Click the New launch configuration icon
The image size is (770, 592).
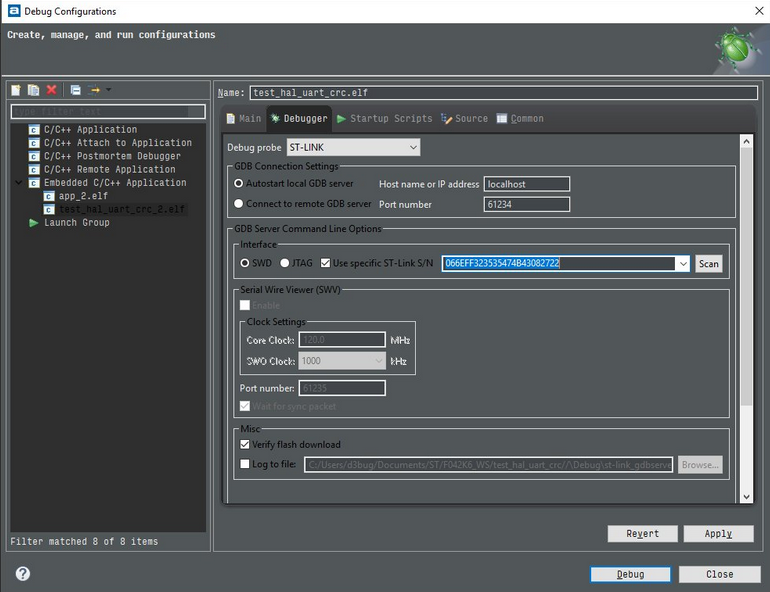pos(17,90)
